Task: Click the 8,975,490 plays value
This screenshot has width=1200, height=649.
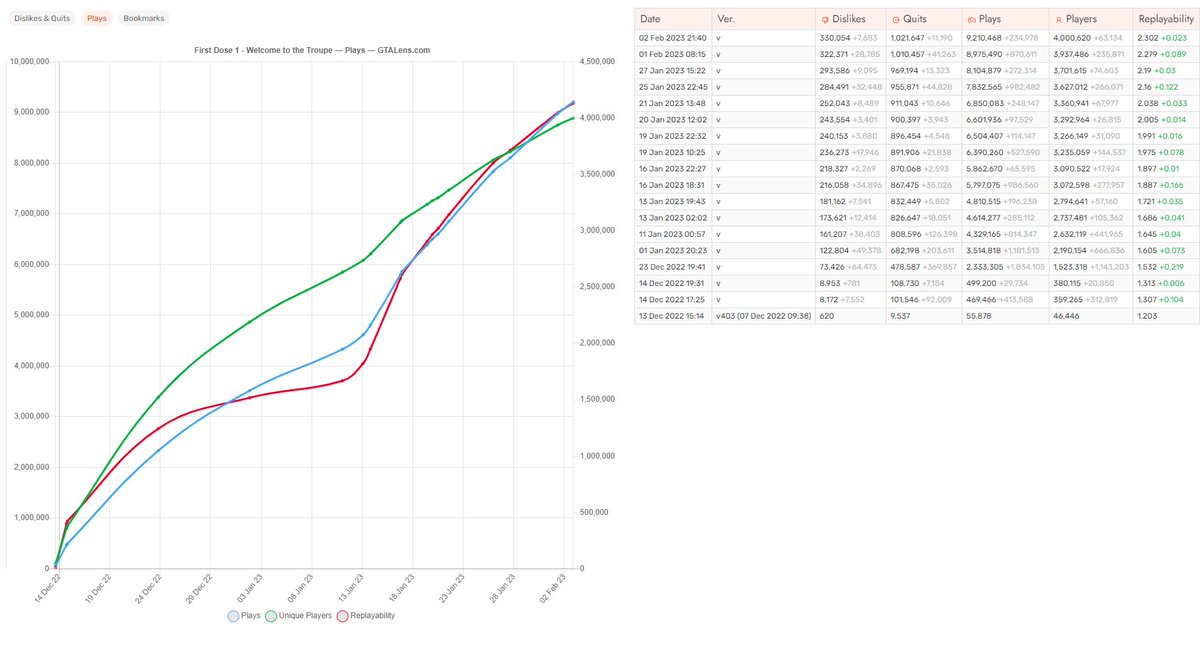Action: pos(984,54)
